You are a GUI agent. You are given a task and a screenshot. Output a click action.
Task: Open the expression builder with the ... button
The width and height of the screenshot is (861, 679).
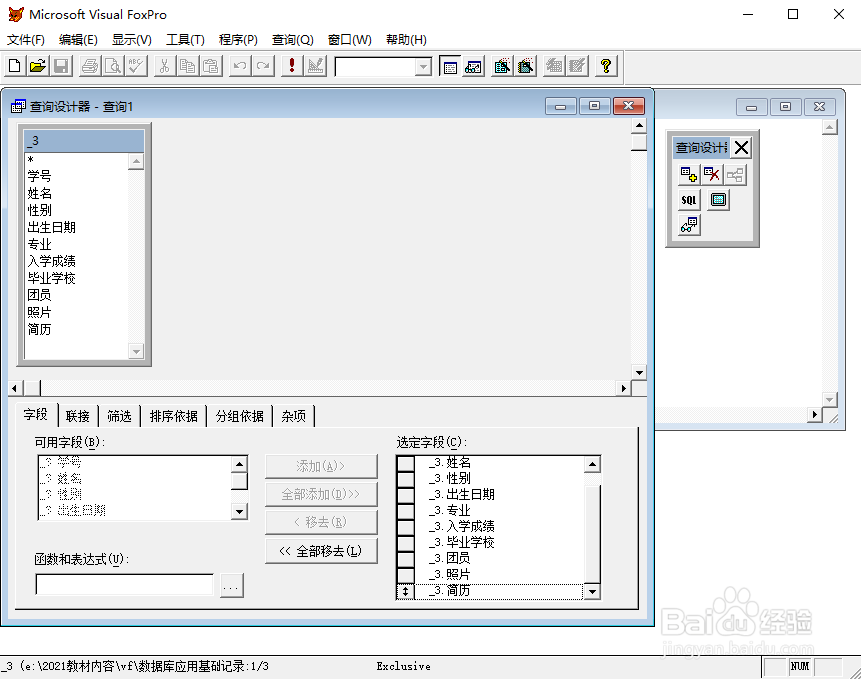231,585
